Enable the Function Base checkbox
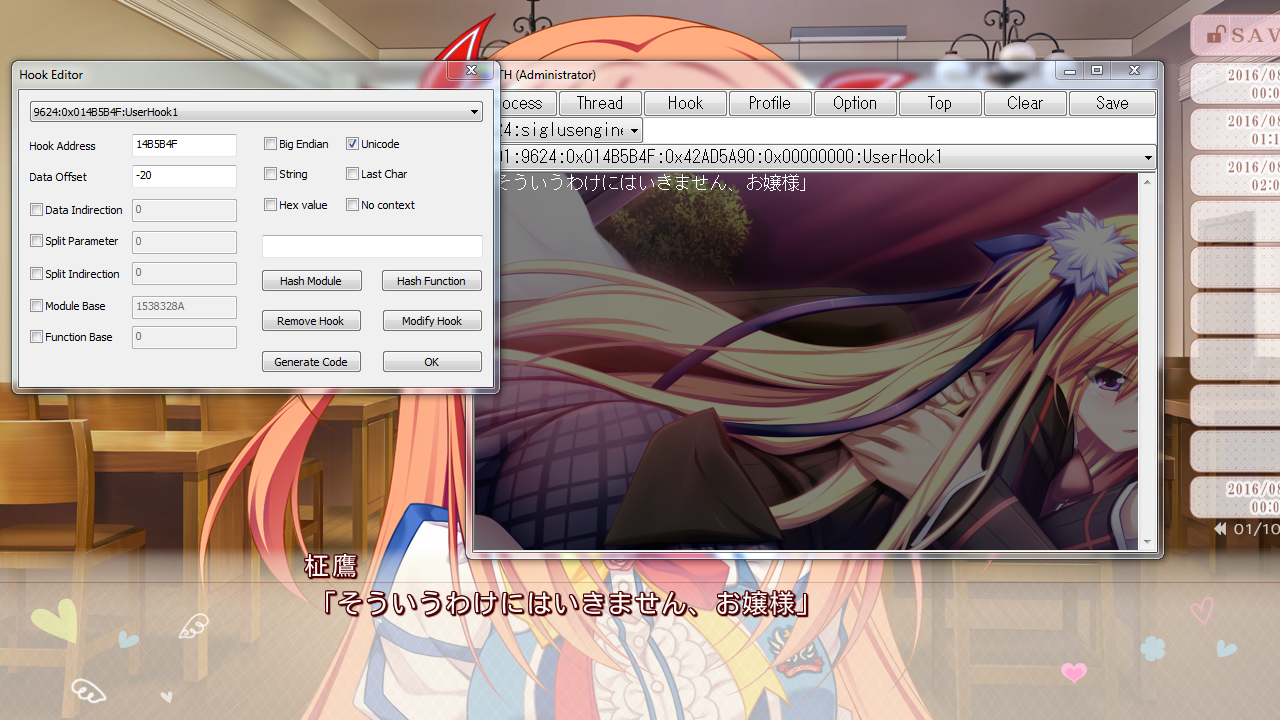The height and width of the screenshot is (720, 1280). [37, 337]
